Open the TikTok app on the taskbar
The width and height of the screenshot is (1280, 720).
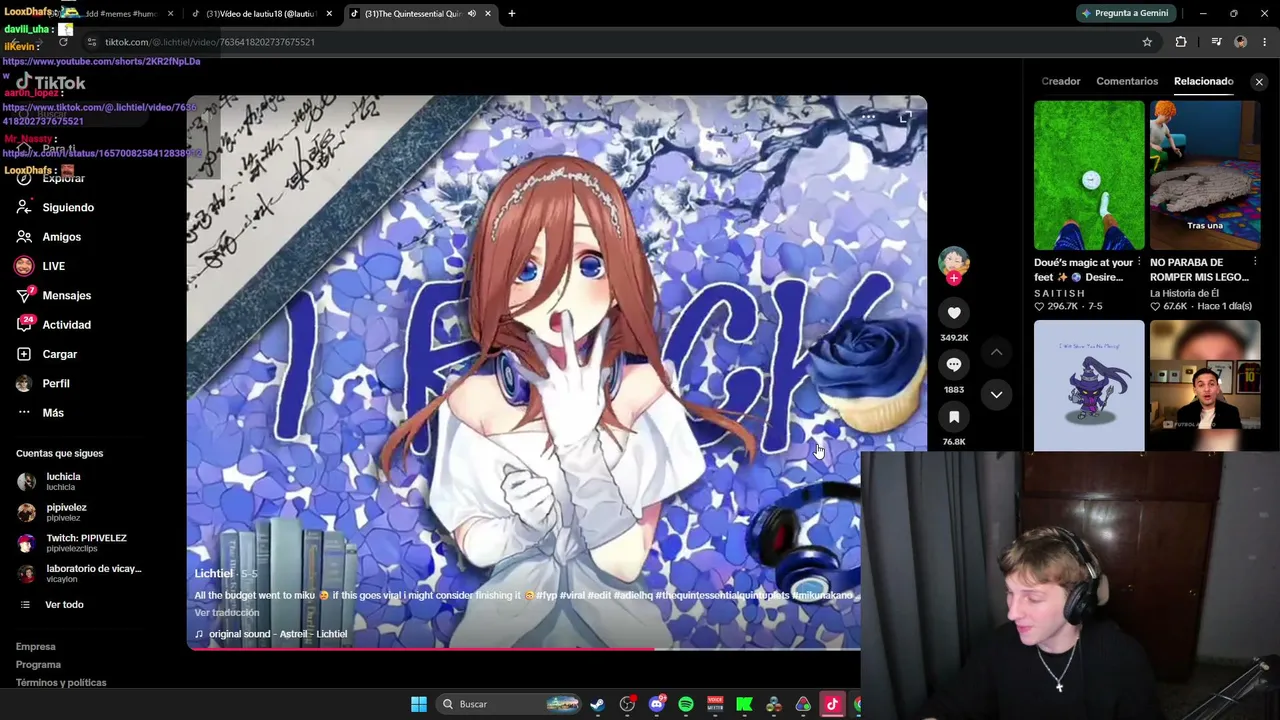click(832, 704)
